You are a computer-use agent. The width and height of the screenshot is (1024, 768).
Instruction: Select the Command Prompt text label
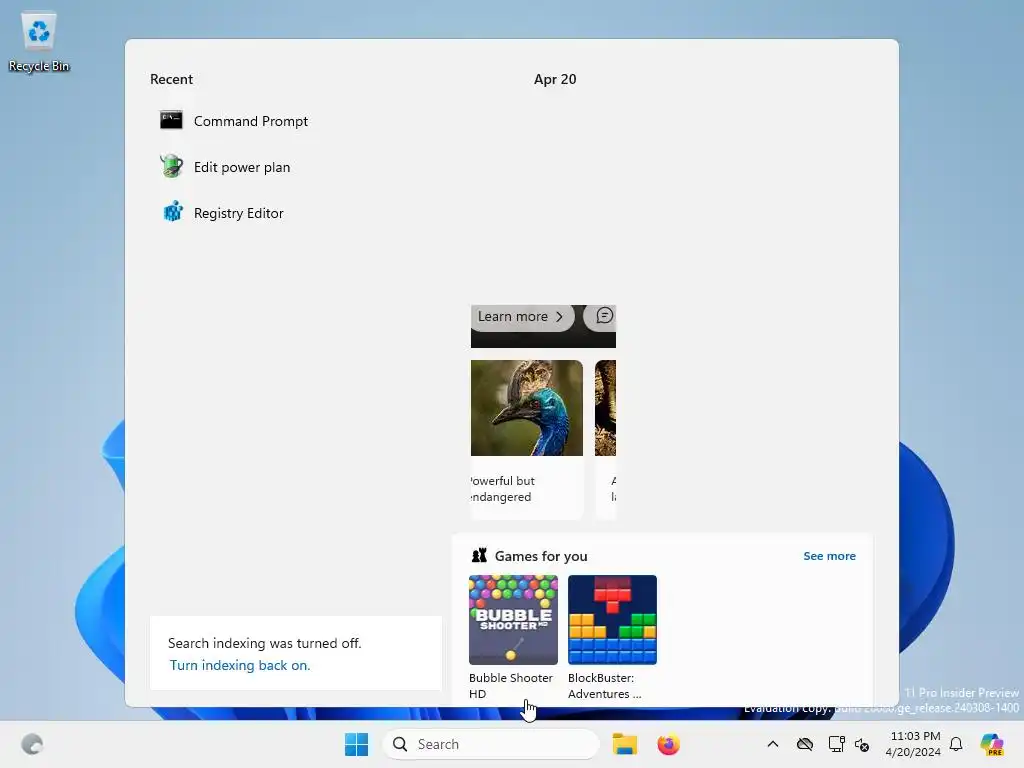251,121
